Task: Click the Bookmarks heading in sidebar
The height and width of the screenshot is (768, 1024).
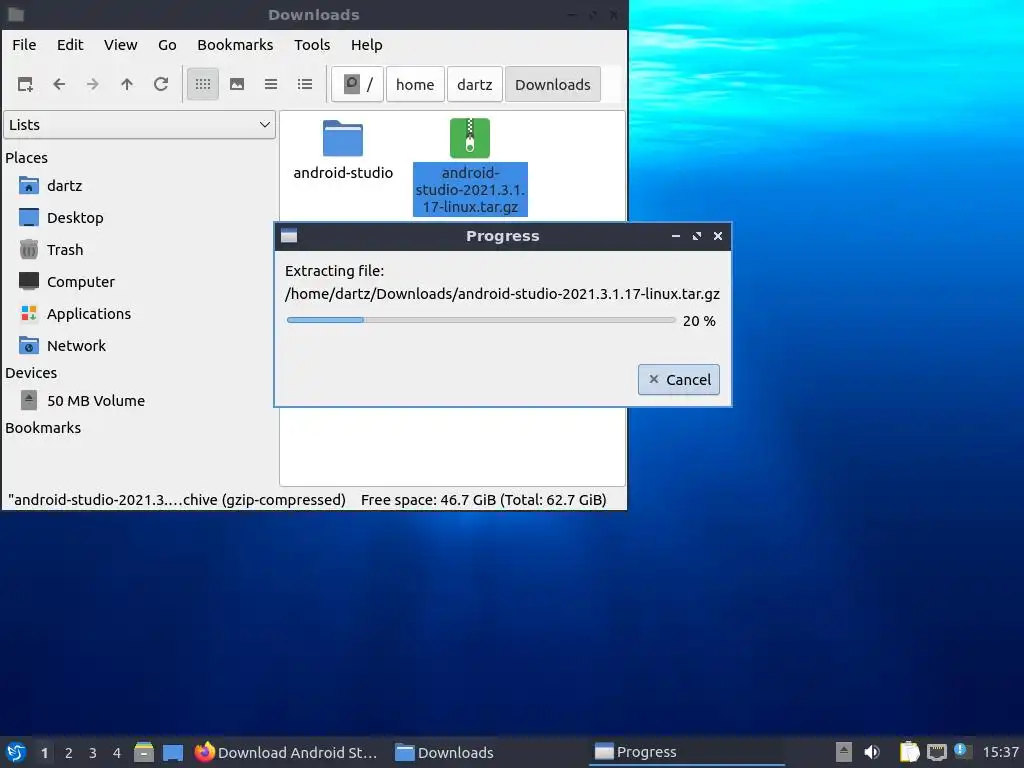Action: pos(43,428)
